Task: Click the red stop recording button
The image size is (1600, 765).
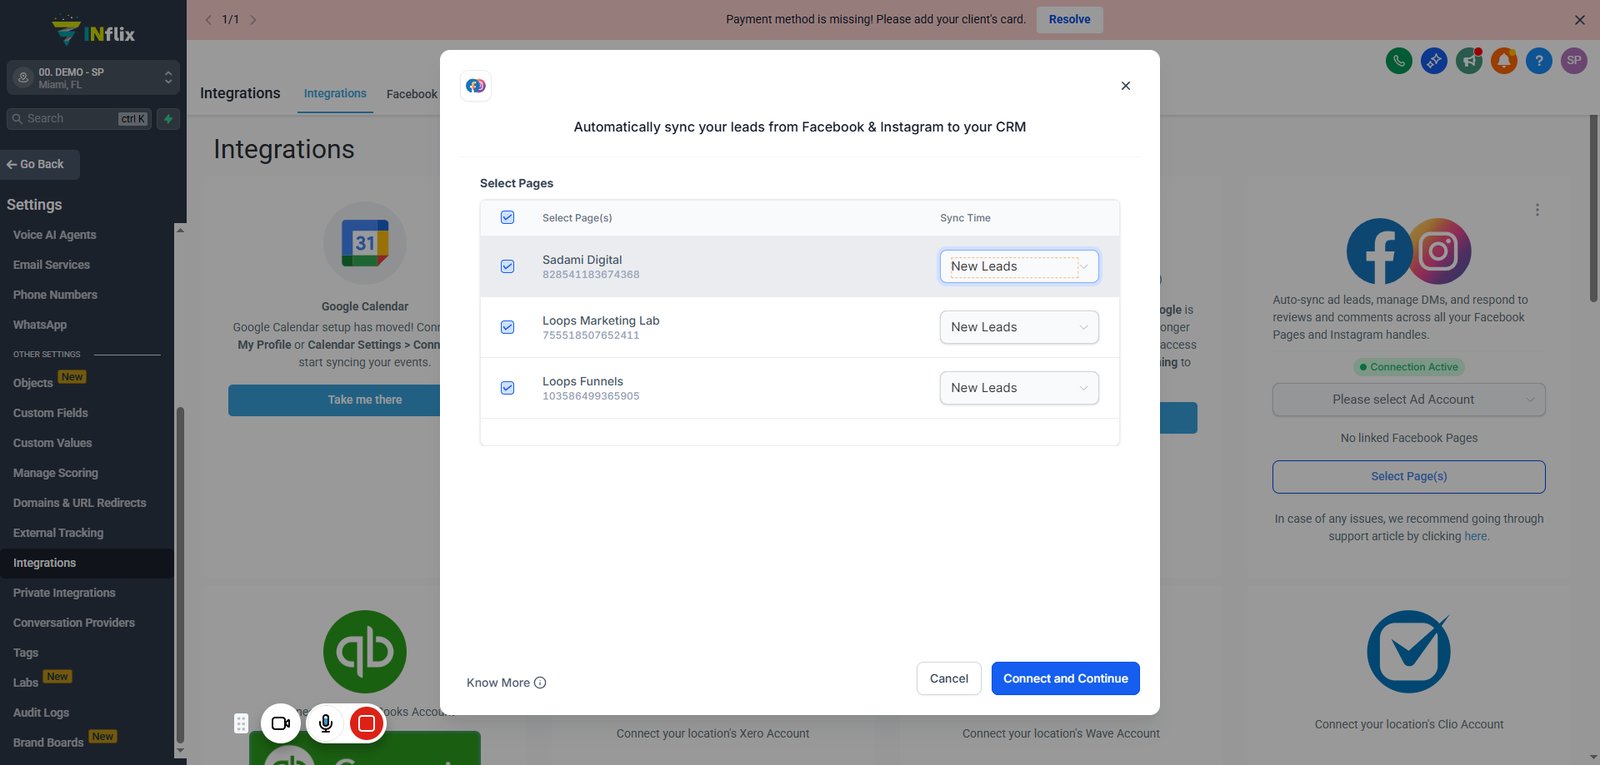Action: (x=367, y=723)
